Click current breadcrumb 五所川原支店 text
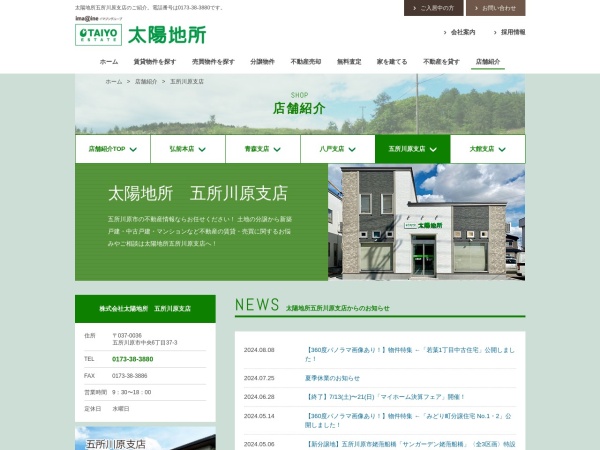Viewport: 600px width, 450px height. (x=187, y=82)
